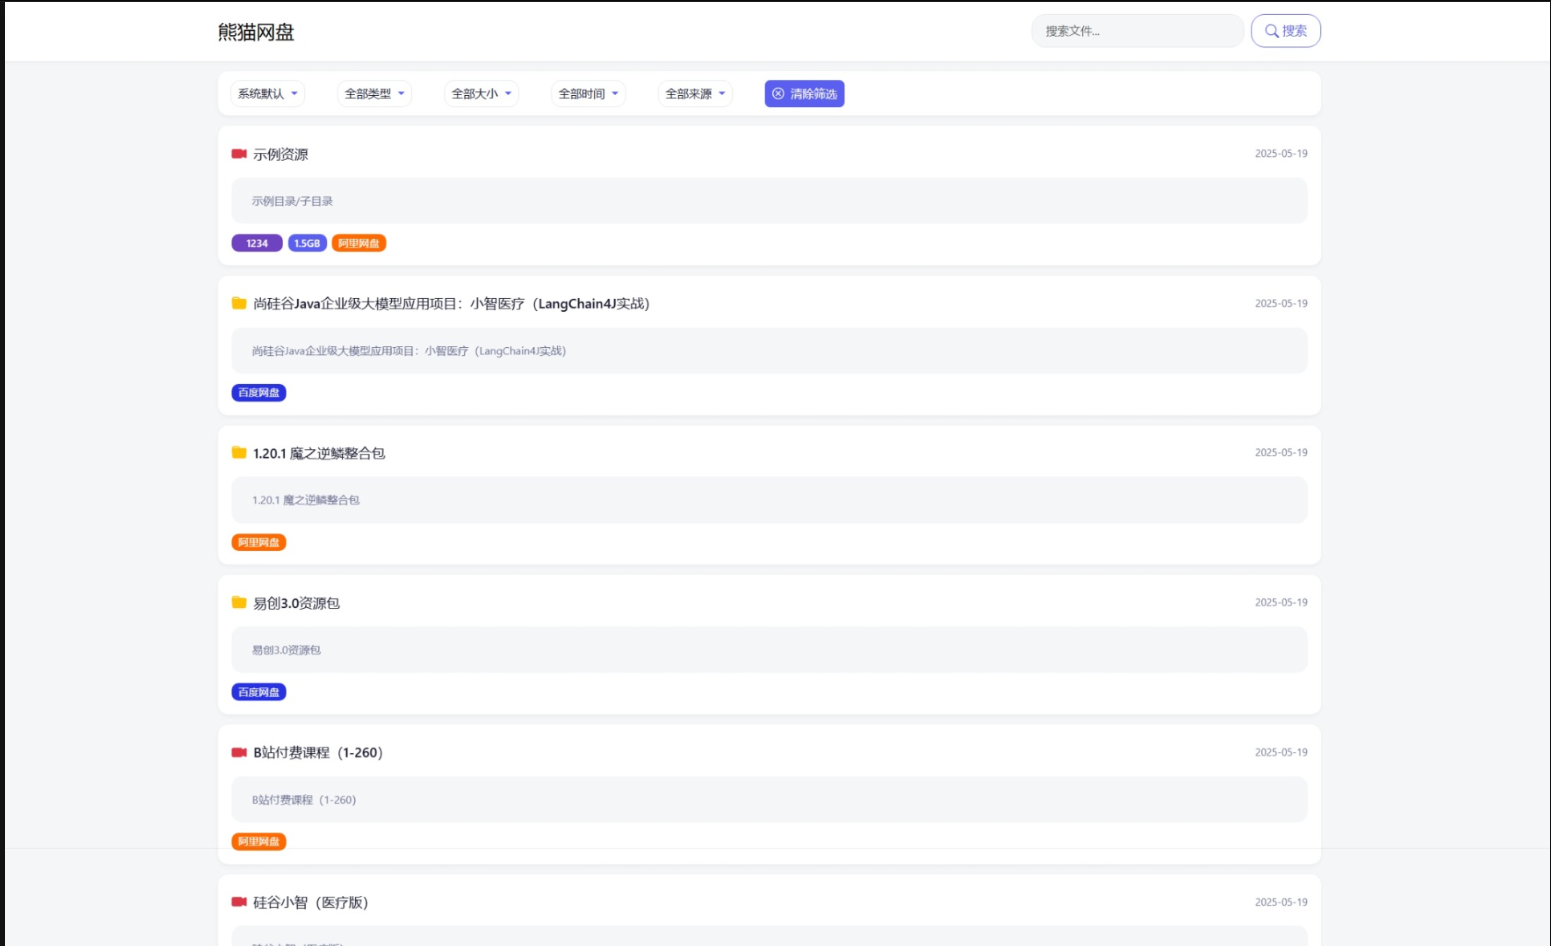Click the 1.5GB size tag
1551x946 pixels.
tap(308, 243)
